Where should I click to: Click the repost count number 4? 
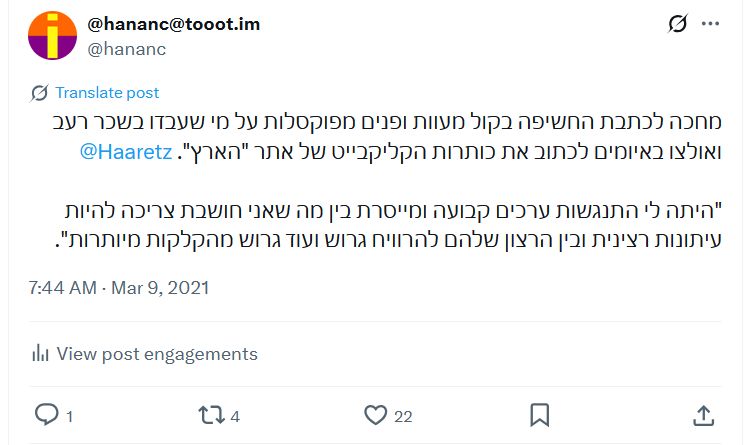tap(235, 415)
